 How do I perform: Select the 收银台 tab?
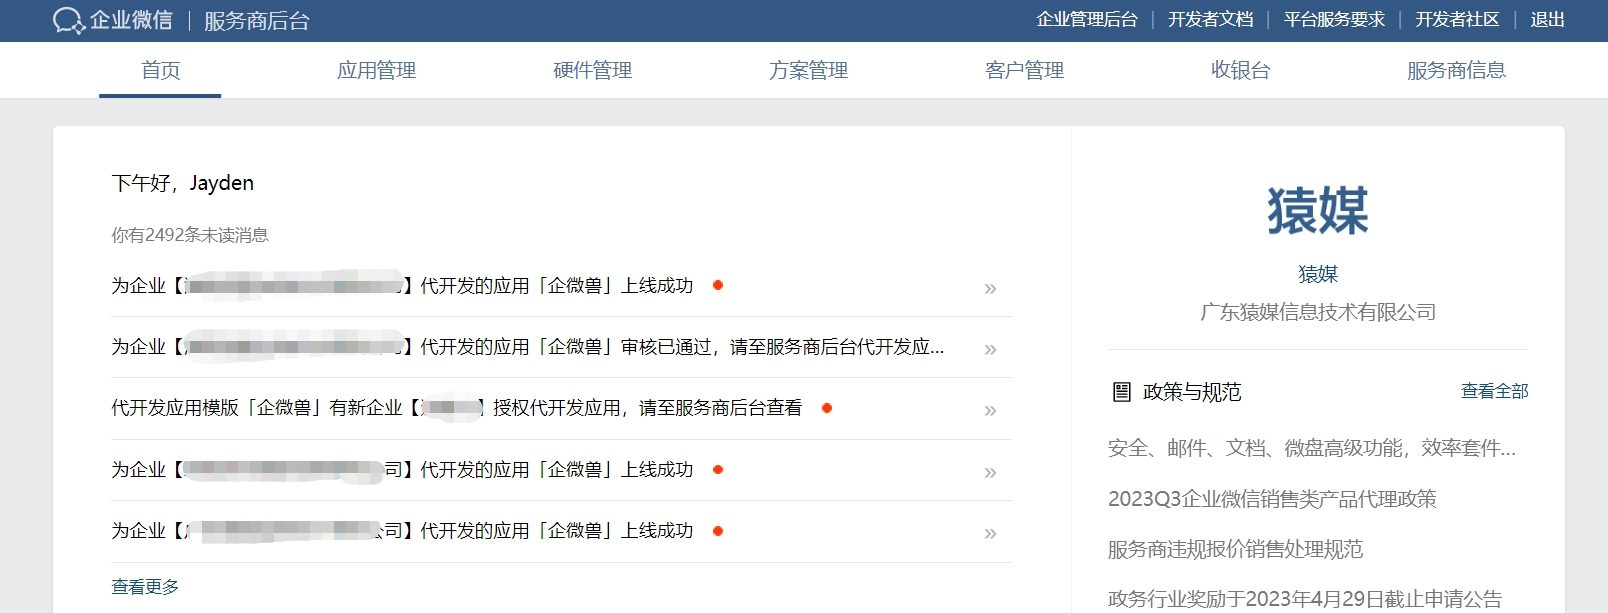1240,70
